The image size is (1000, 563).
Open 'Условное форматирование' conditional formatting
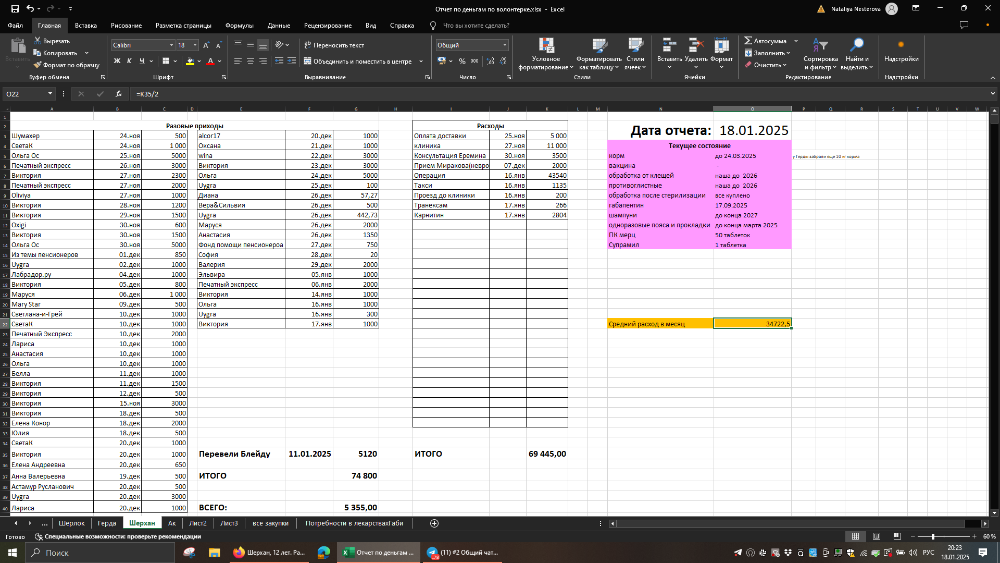547,54
